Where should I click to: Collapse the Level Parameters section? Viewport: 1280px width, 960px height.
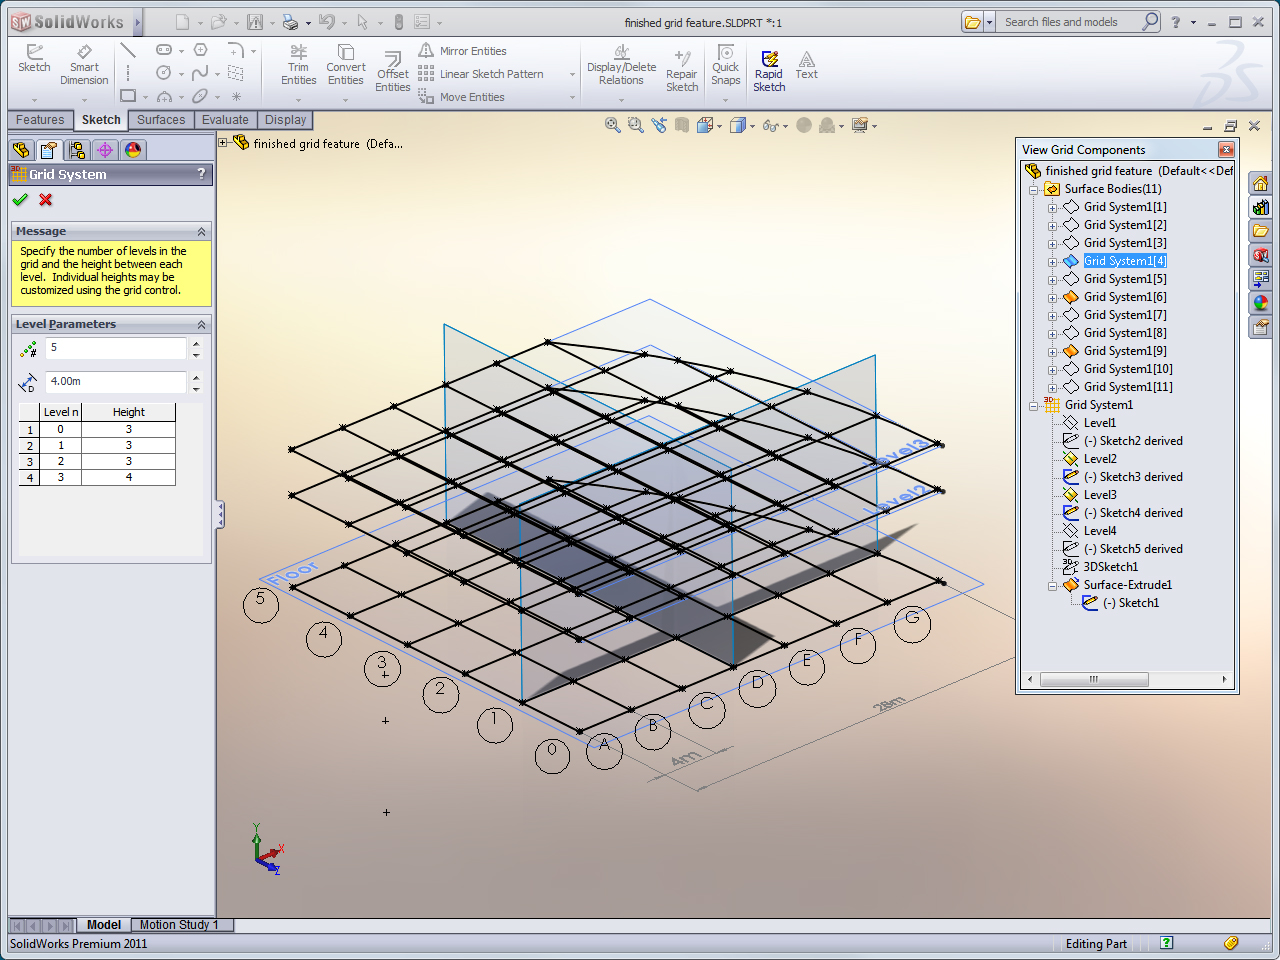(x=200, y=324)
